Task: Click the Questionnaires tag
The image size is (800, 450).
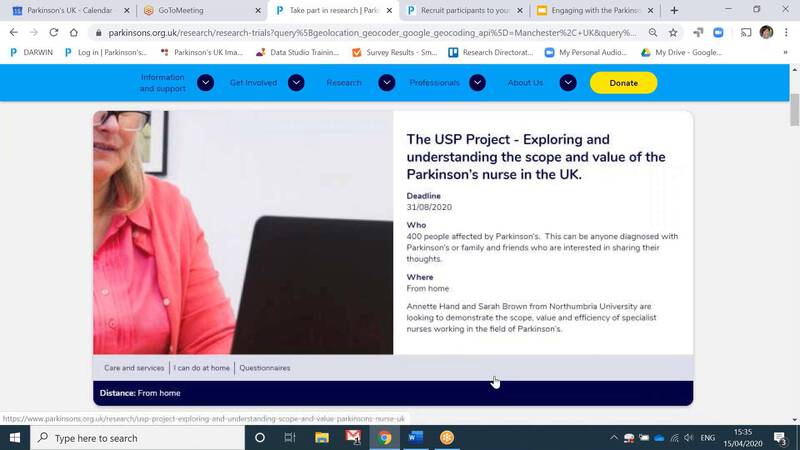Action: point(265,368)
